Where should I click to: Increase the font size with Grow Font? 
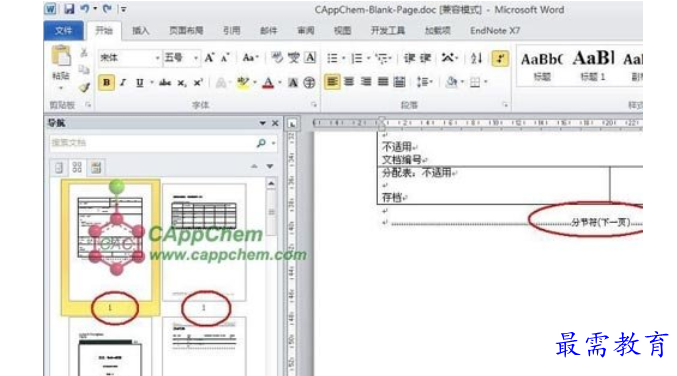point(209,58)
